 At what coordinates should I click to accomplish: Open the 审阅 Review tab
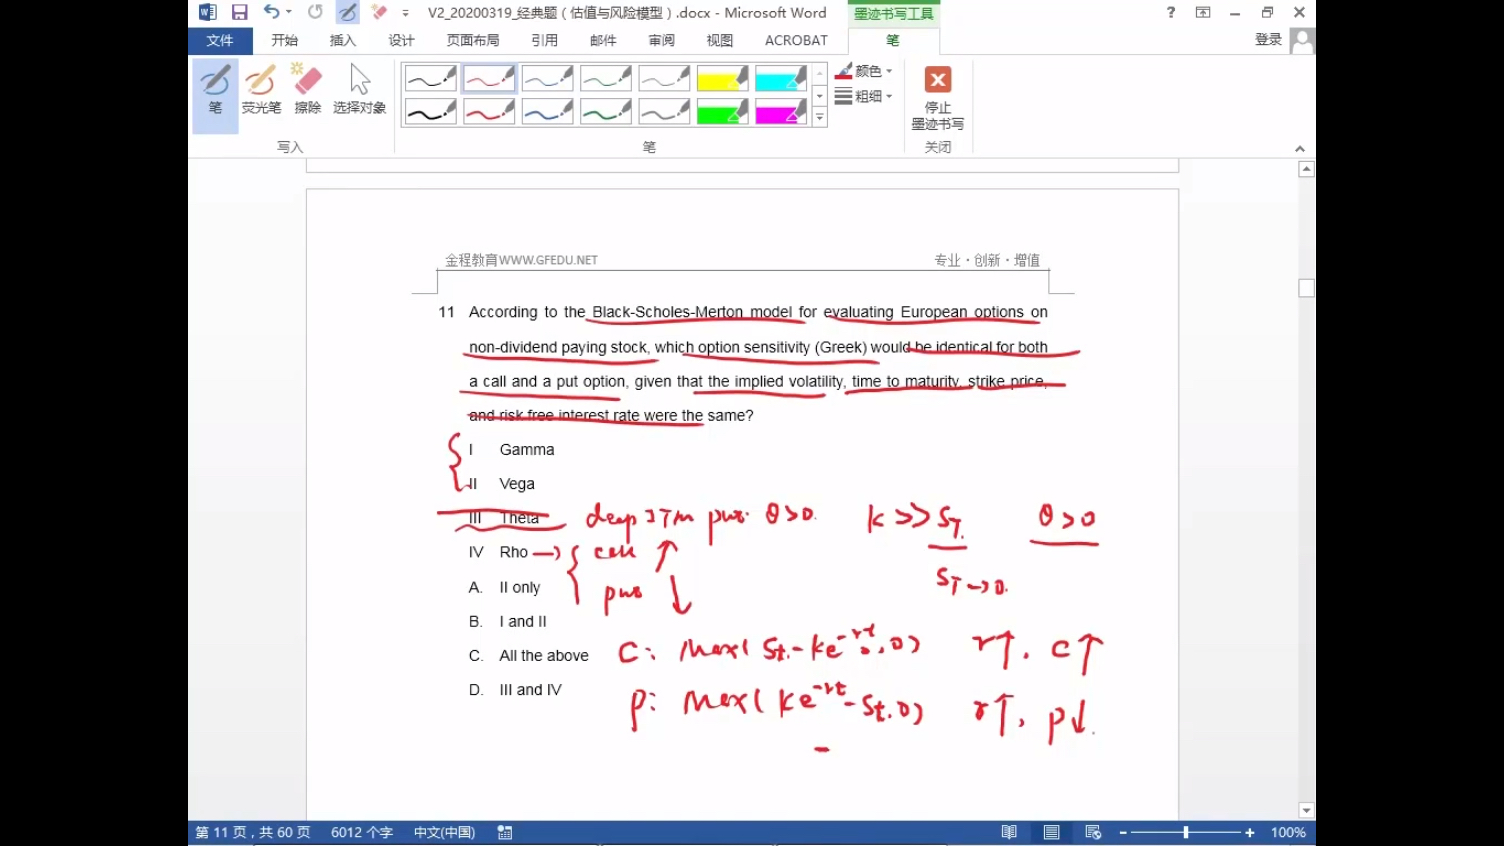(x=661, y=40)
